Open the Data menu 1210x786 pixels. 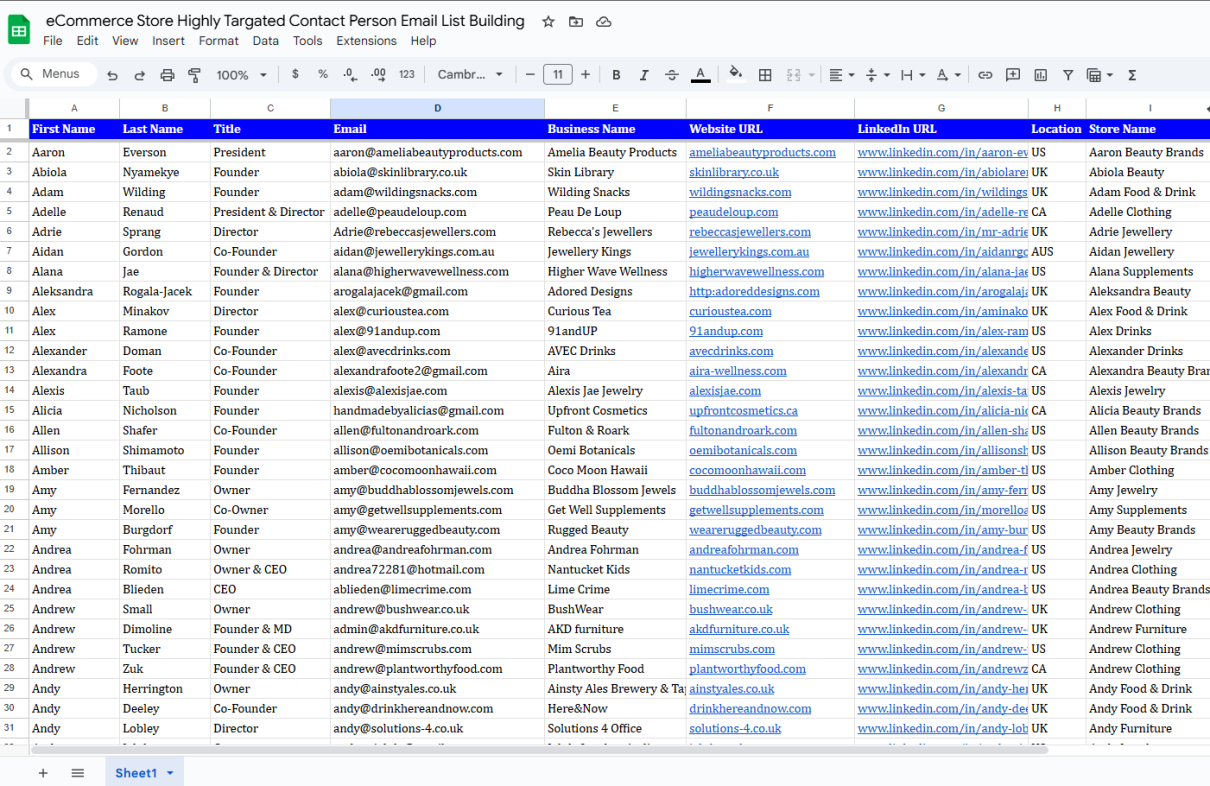point(266,41)
